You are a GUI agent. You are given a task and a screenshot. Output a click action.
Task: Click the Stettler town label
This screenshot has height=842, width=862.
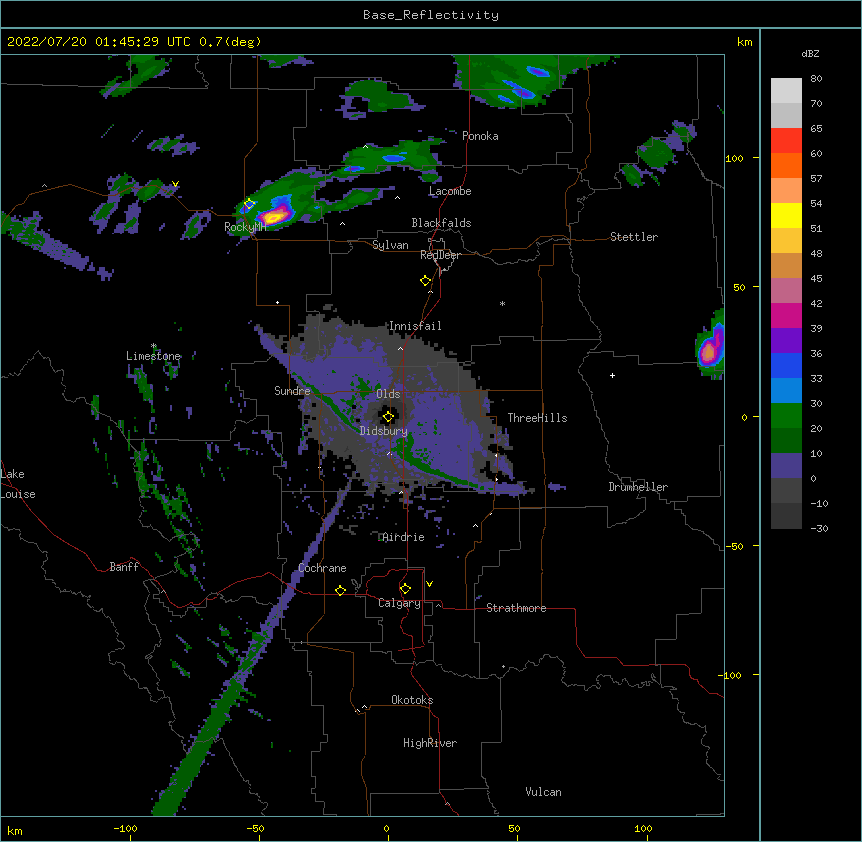pos(634,237)
